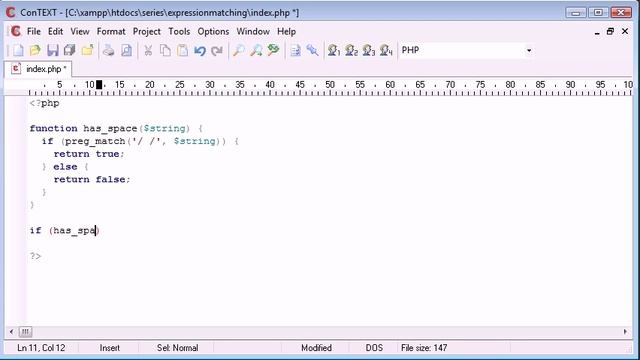The width and height of the screenshot is (640, 360).
Task: Copy selection with toolbar icon
Action: click(165, 50)
